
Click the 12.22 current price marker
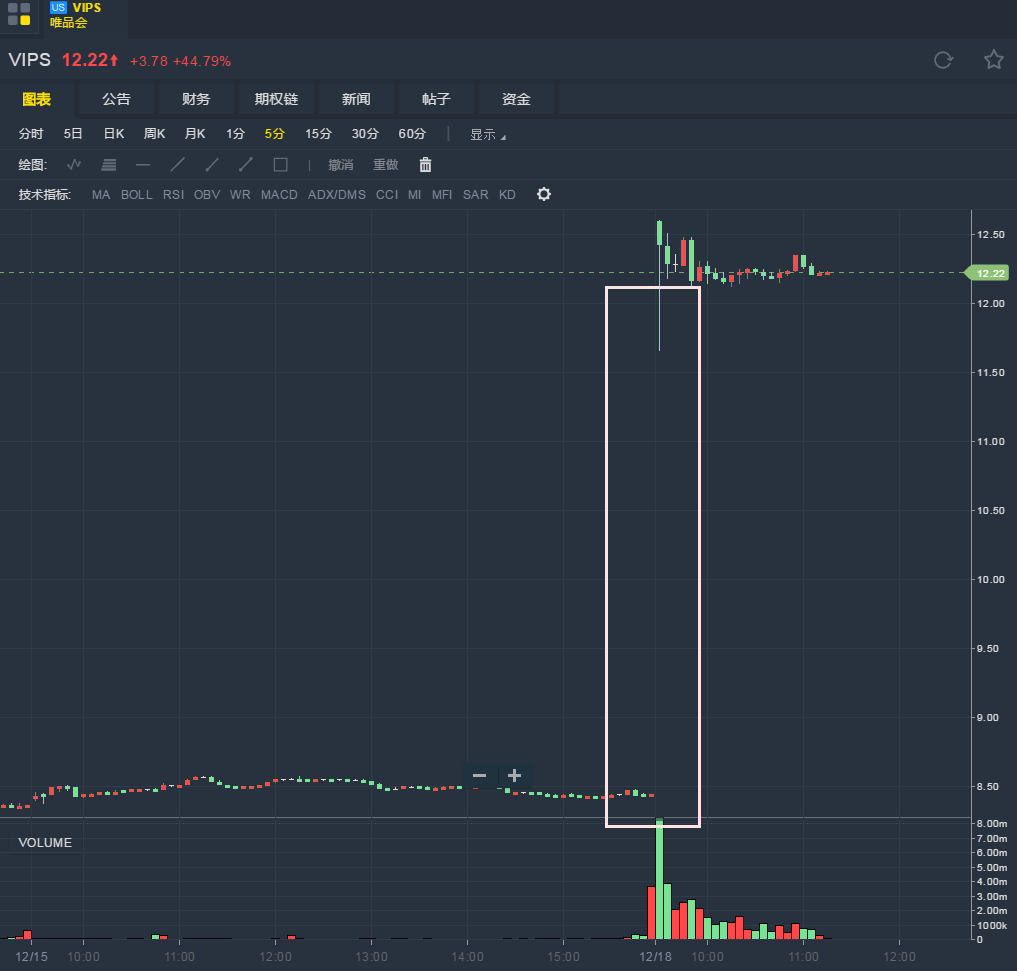pyautogui.click(x=988, y=272)
